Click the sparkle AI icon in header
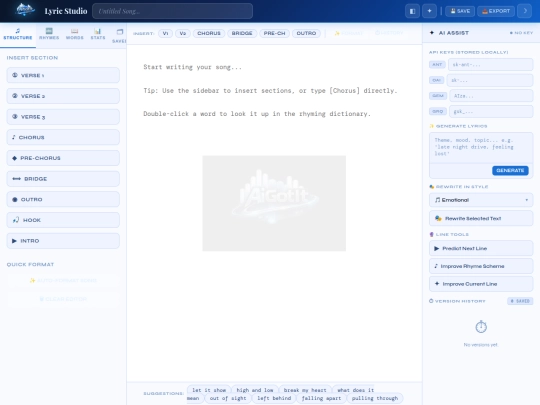This screenshot has width=540, height=405. [429, 11]
